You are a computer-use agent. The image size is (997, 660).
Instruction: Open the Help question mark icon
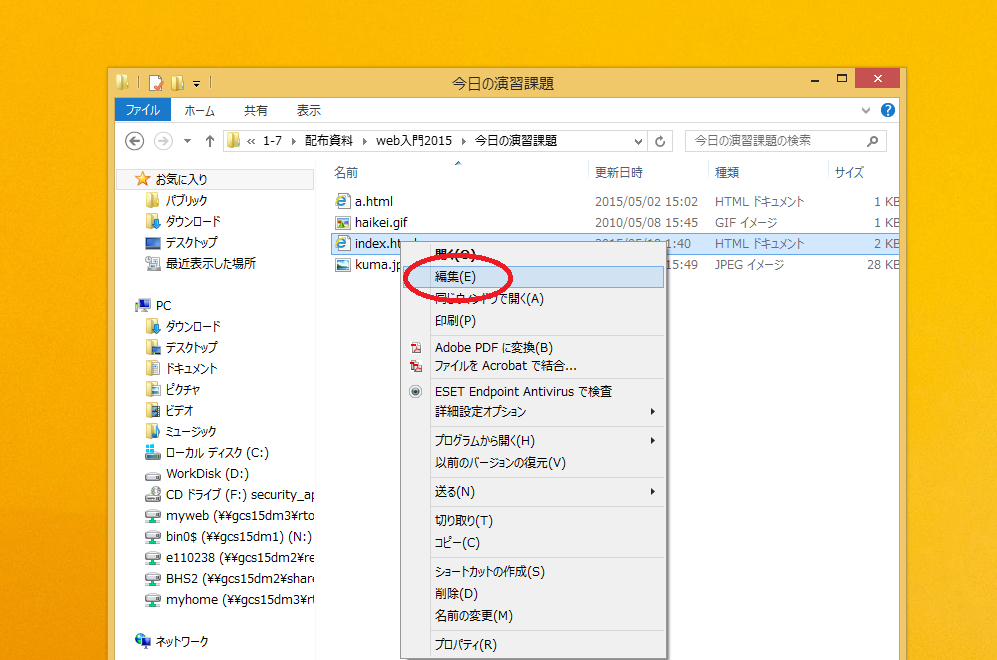[887, 110]
